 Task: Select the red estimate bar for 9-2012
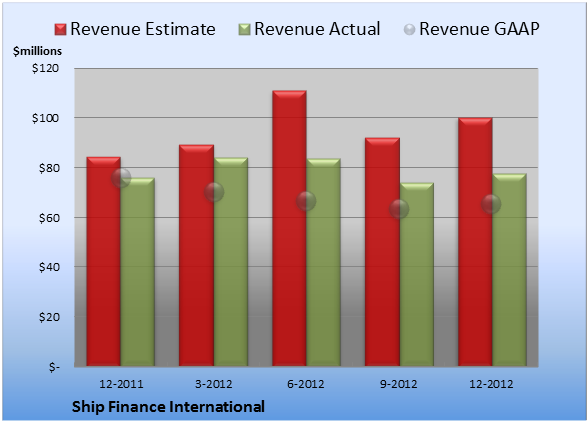(x=382, y=252)
